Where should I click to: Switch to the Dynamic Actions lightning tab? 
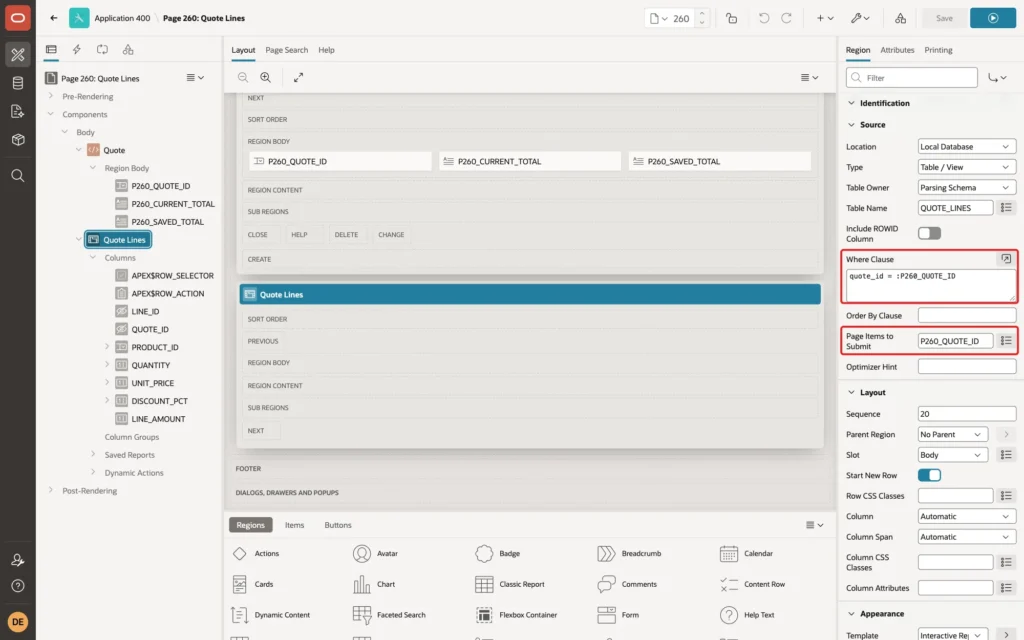click(76, 50)
